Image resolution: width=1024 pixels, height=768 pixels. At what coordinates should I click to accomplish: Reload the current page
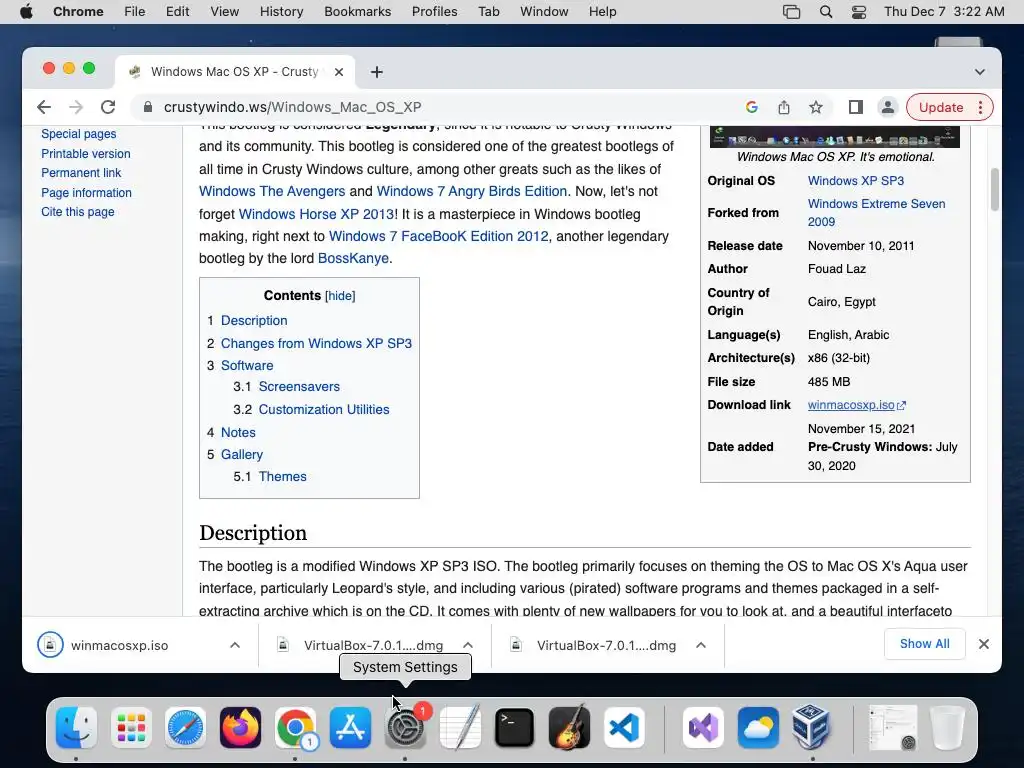pos(108,107)
